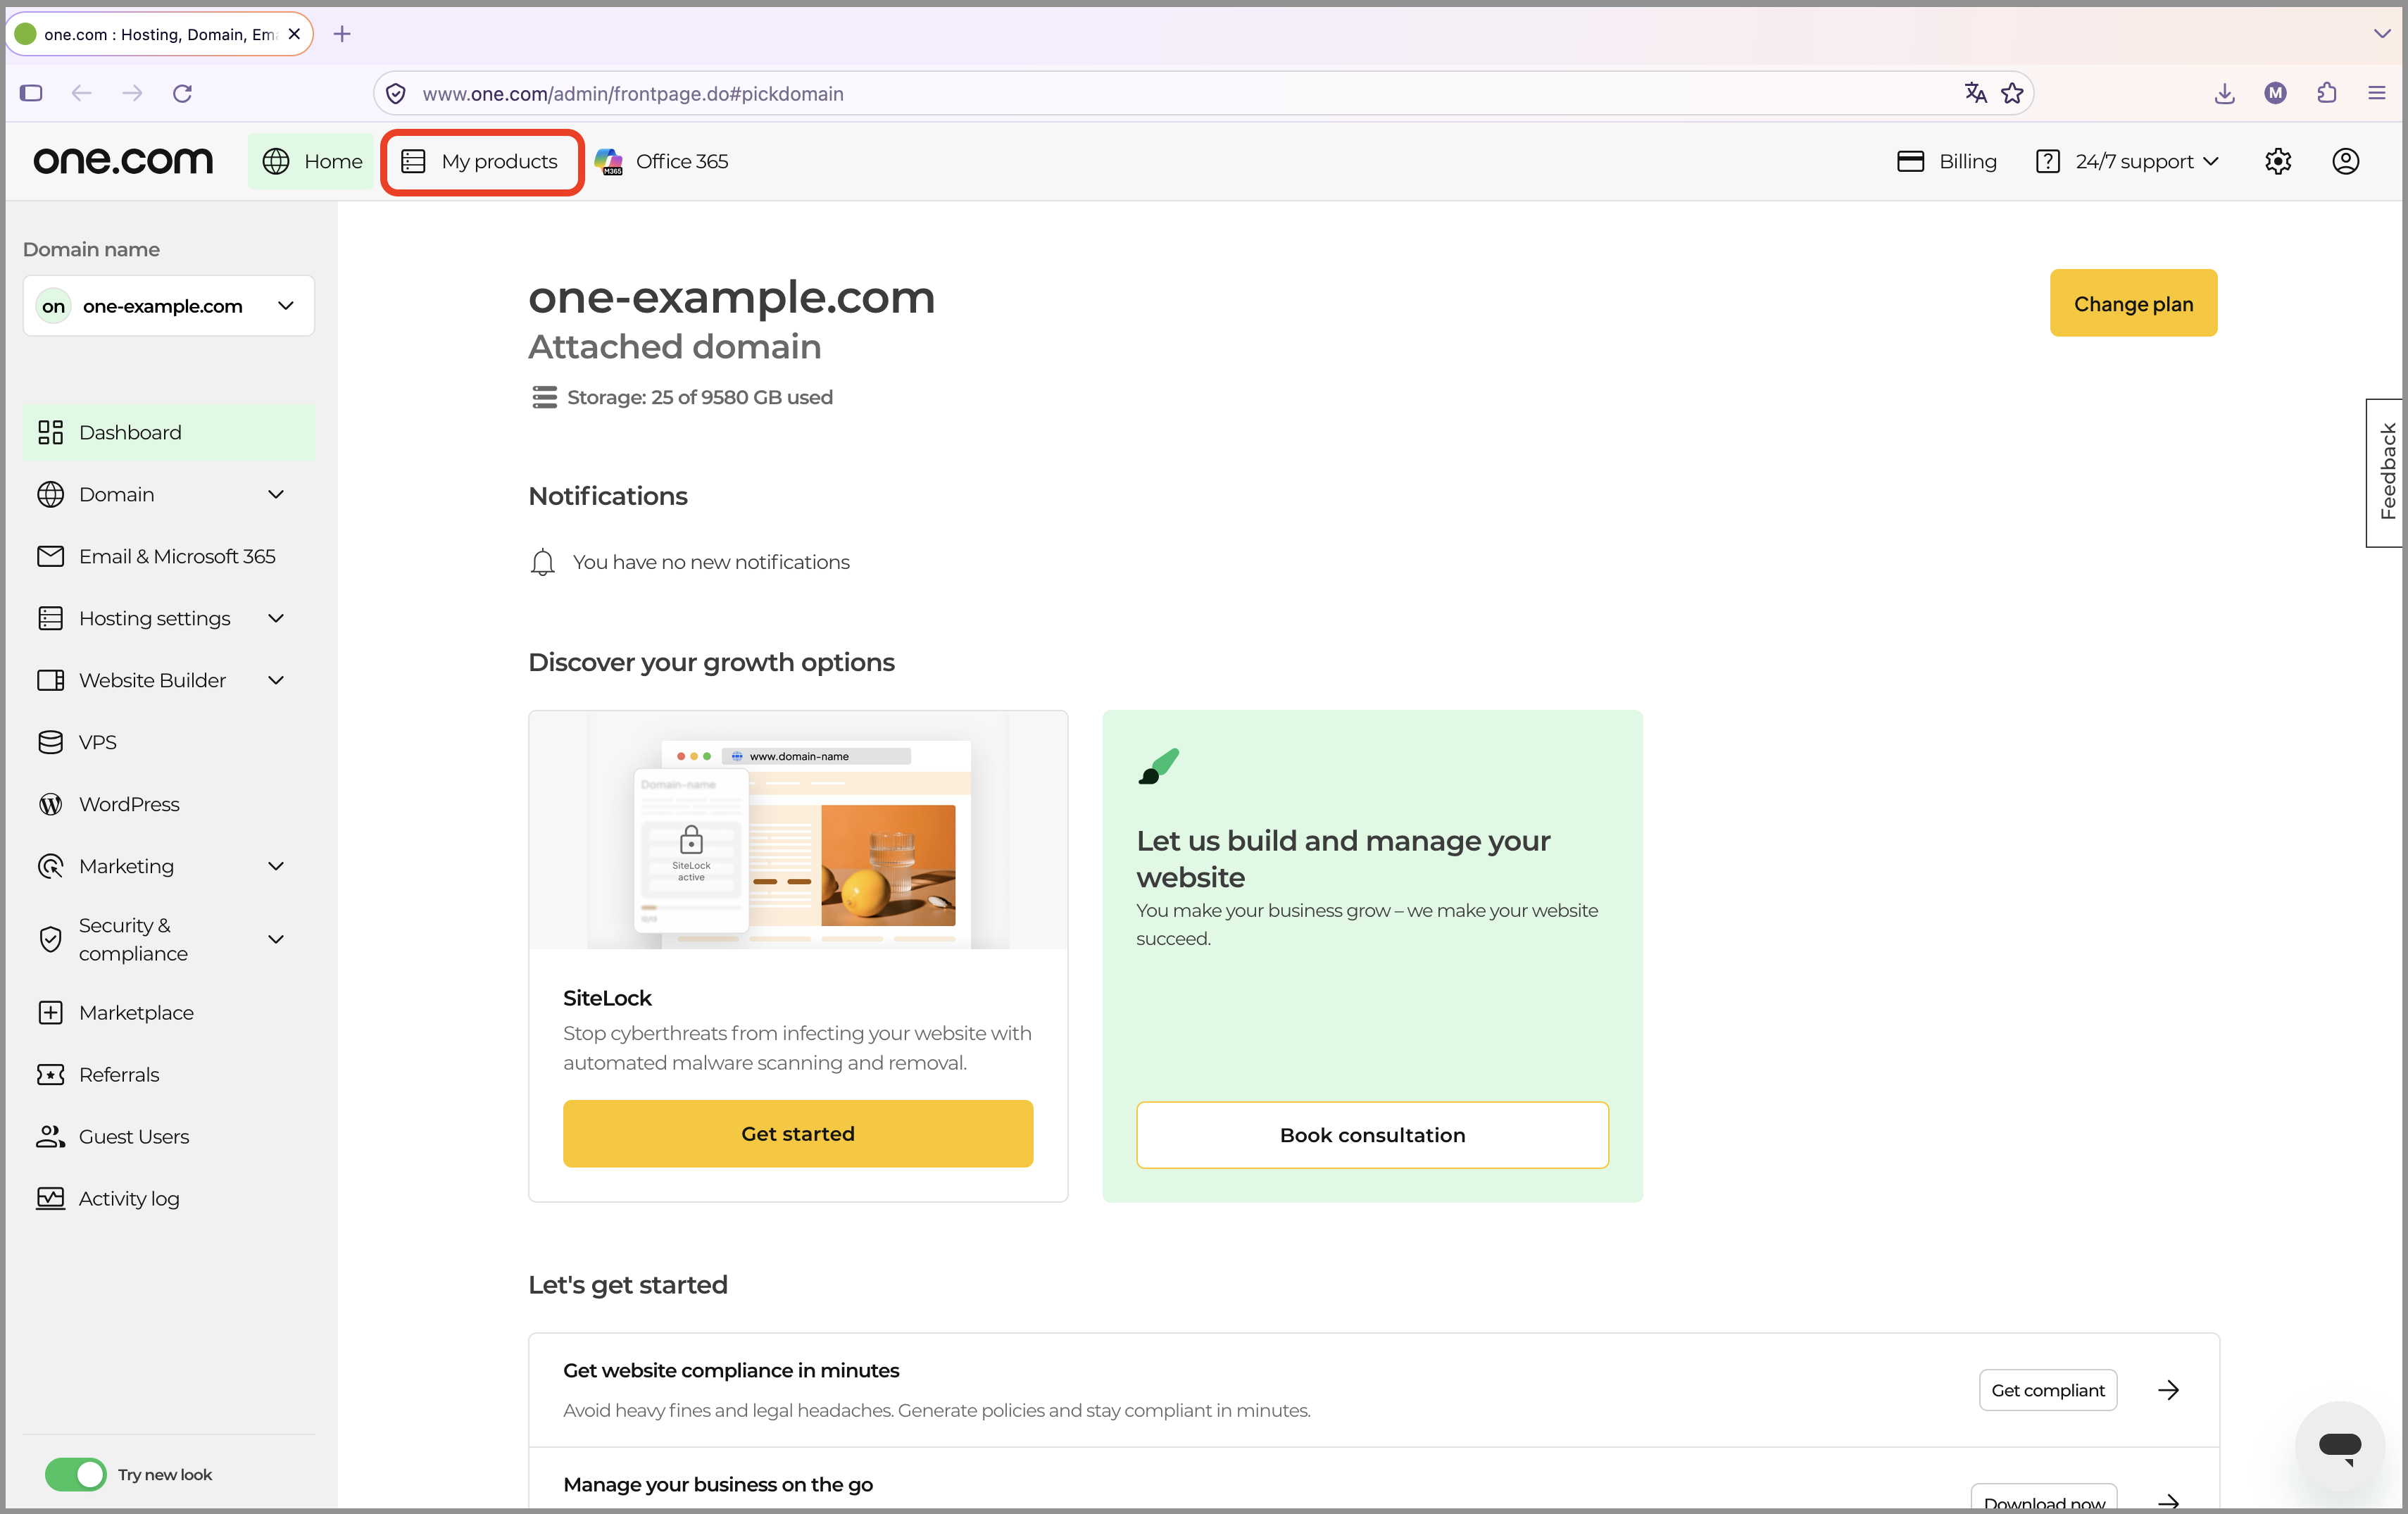Image resolution: width=2408 pixels, height=1514 pixels.
Task: Open the one-example.com domain name dropdown
Action: (x=168, y=306)
